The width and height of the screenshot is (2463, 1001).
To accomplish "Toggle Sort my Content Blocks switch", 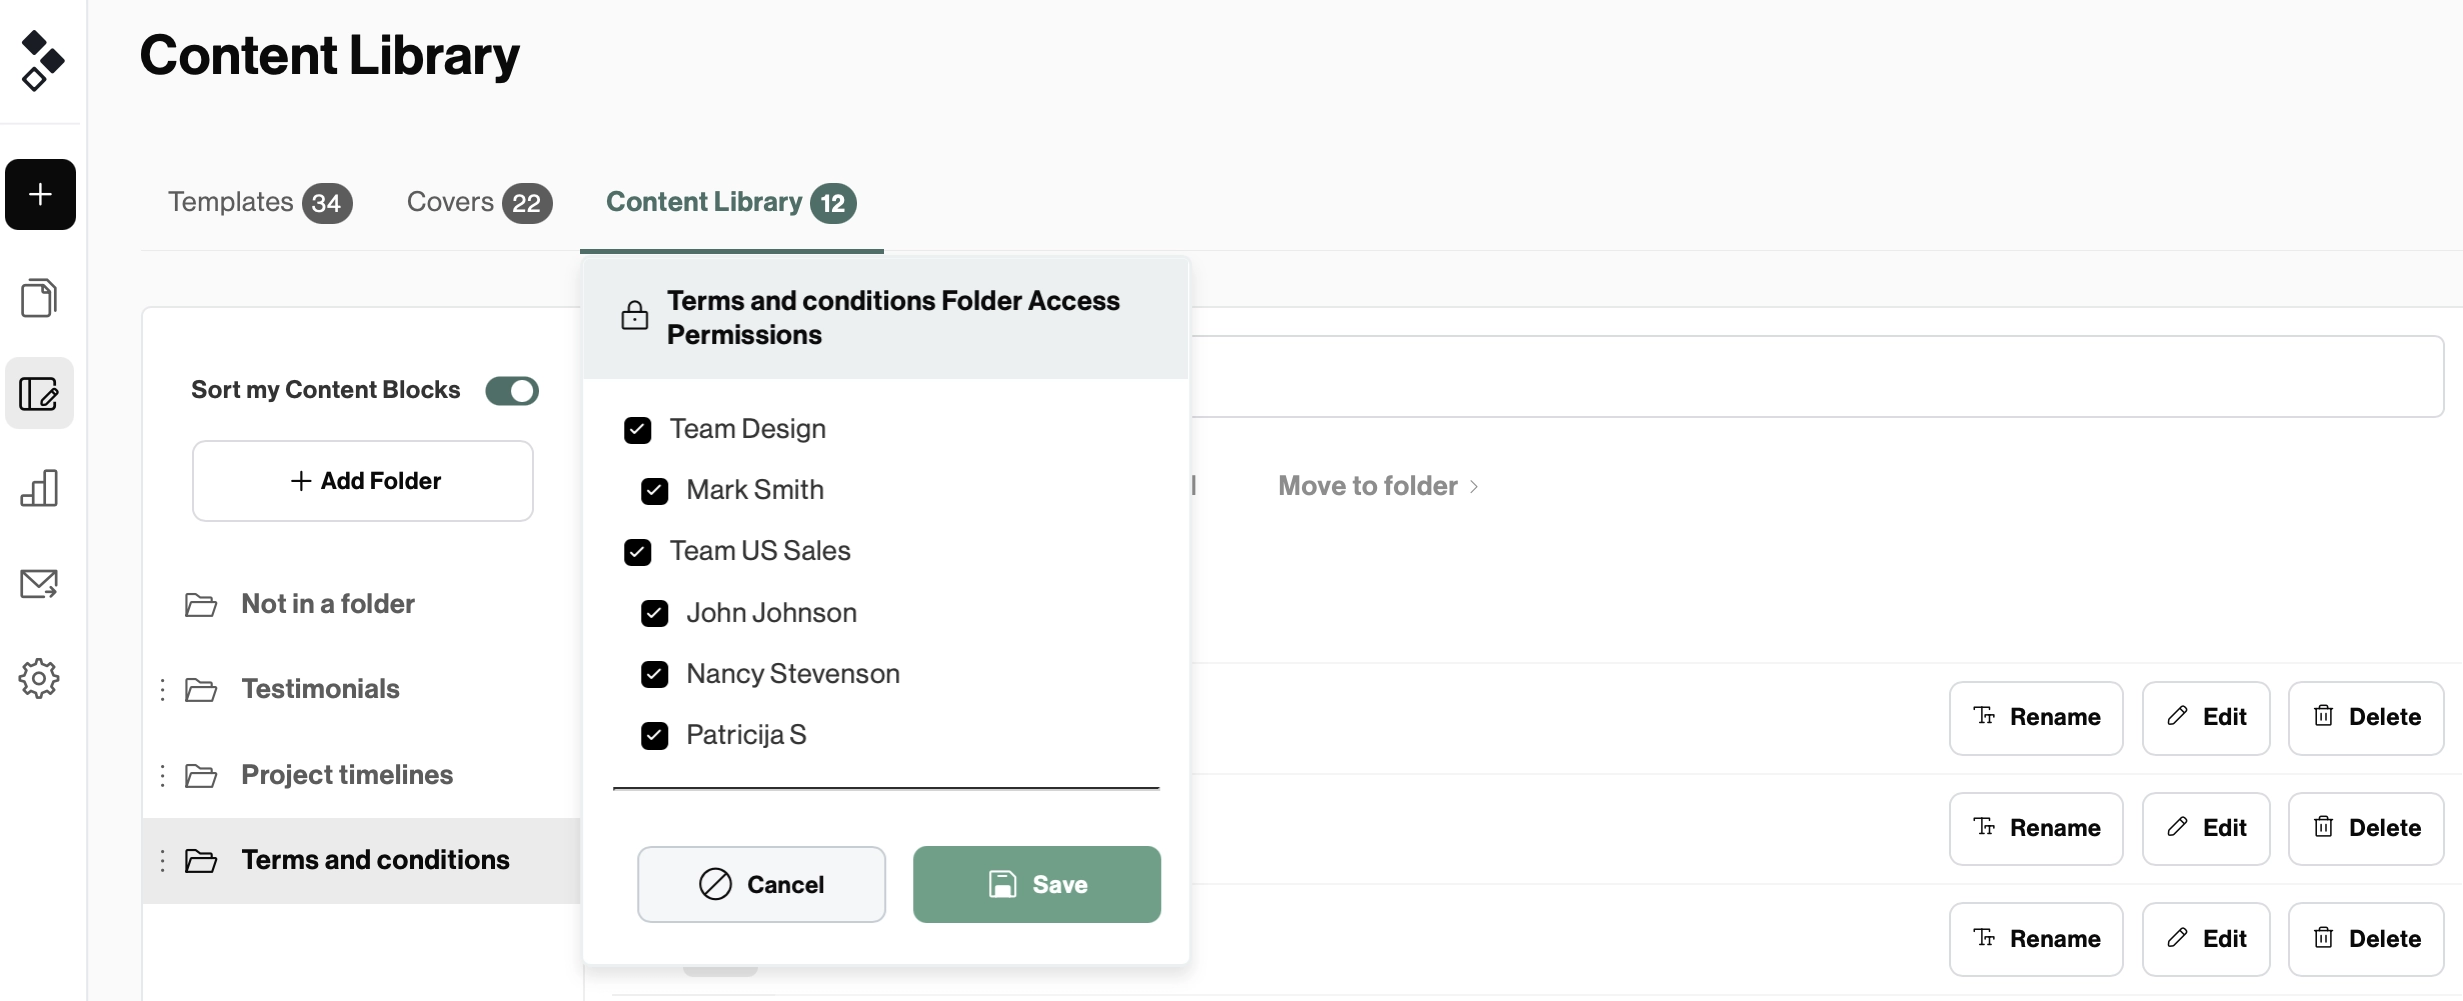I will (512, 391).
